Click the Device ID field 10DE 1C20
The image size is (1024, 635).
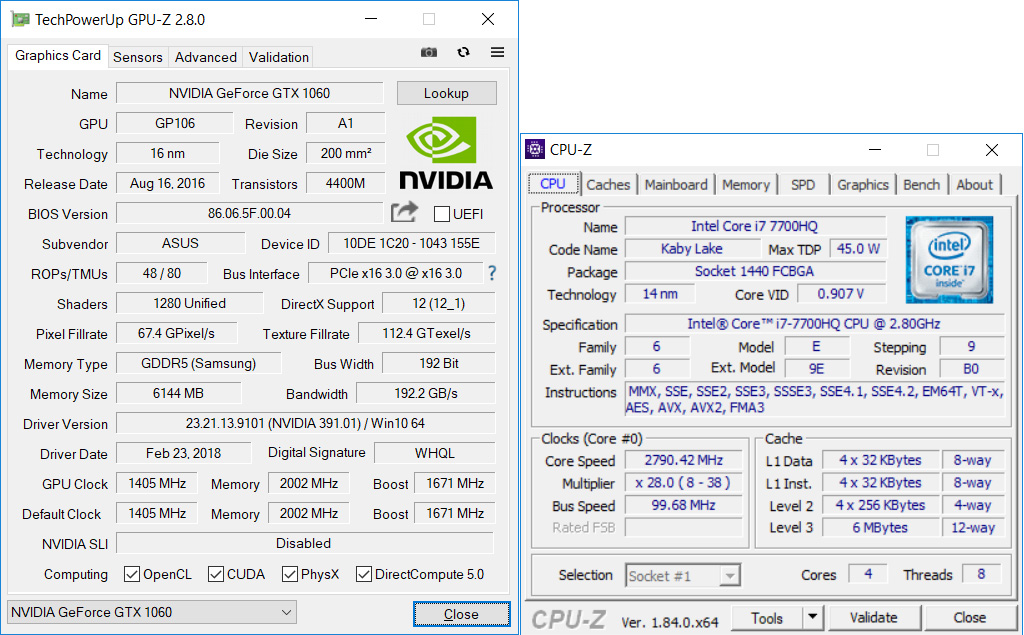[x=411, y=243]
